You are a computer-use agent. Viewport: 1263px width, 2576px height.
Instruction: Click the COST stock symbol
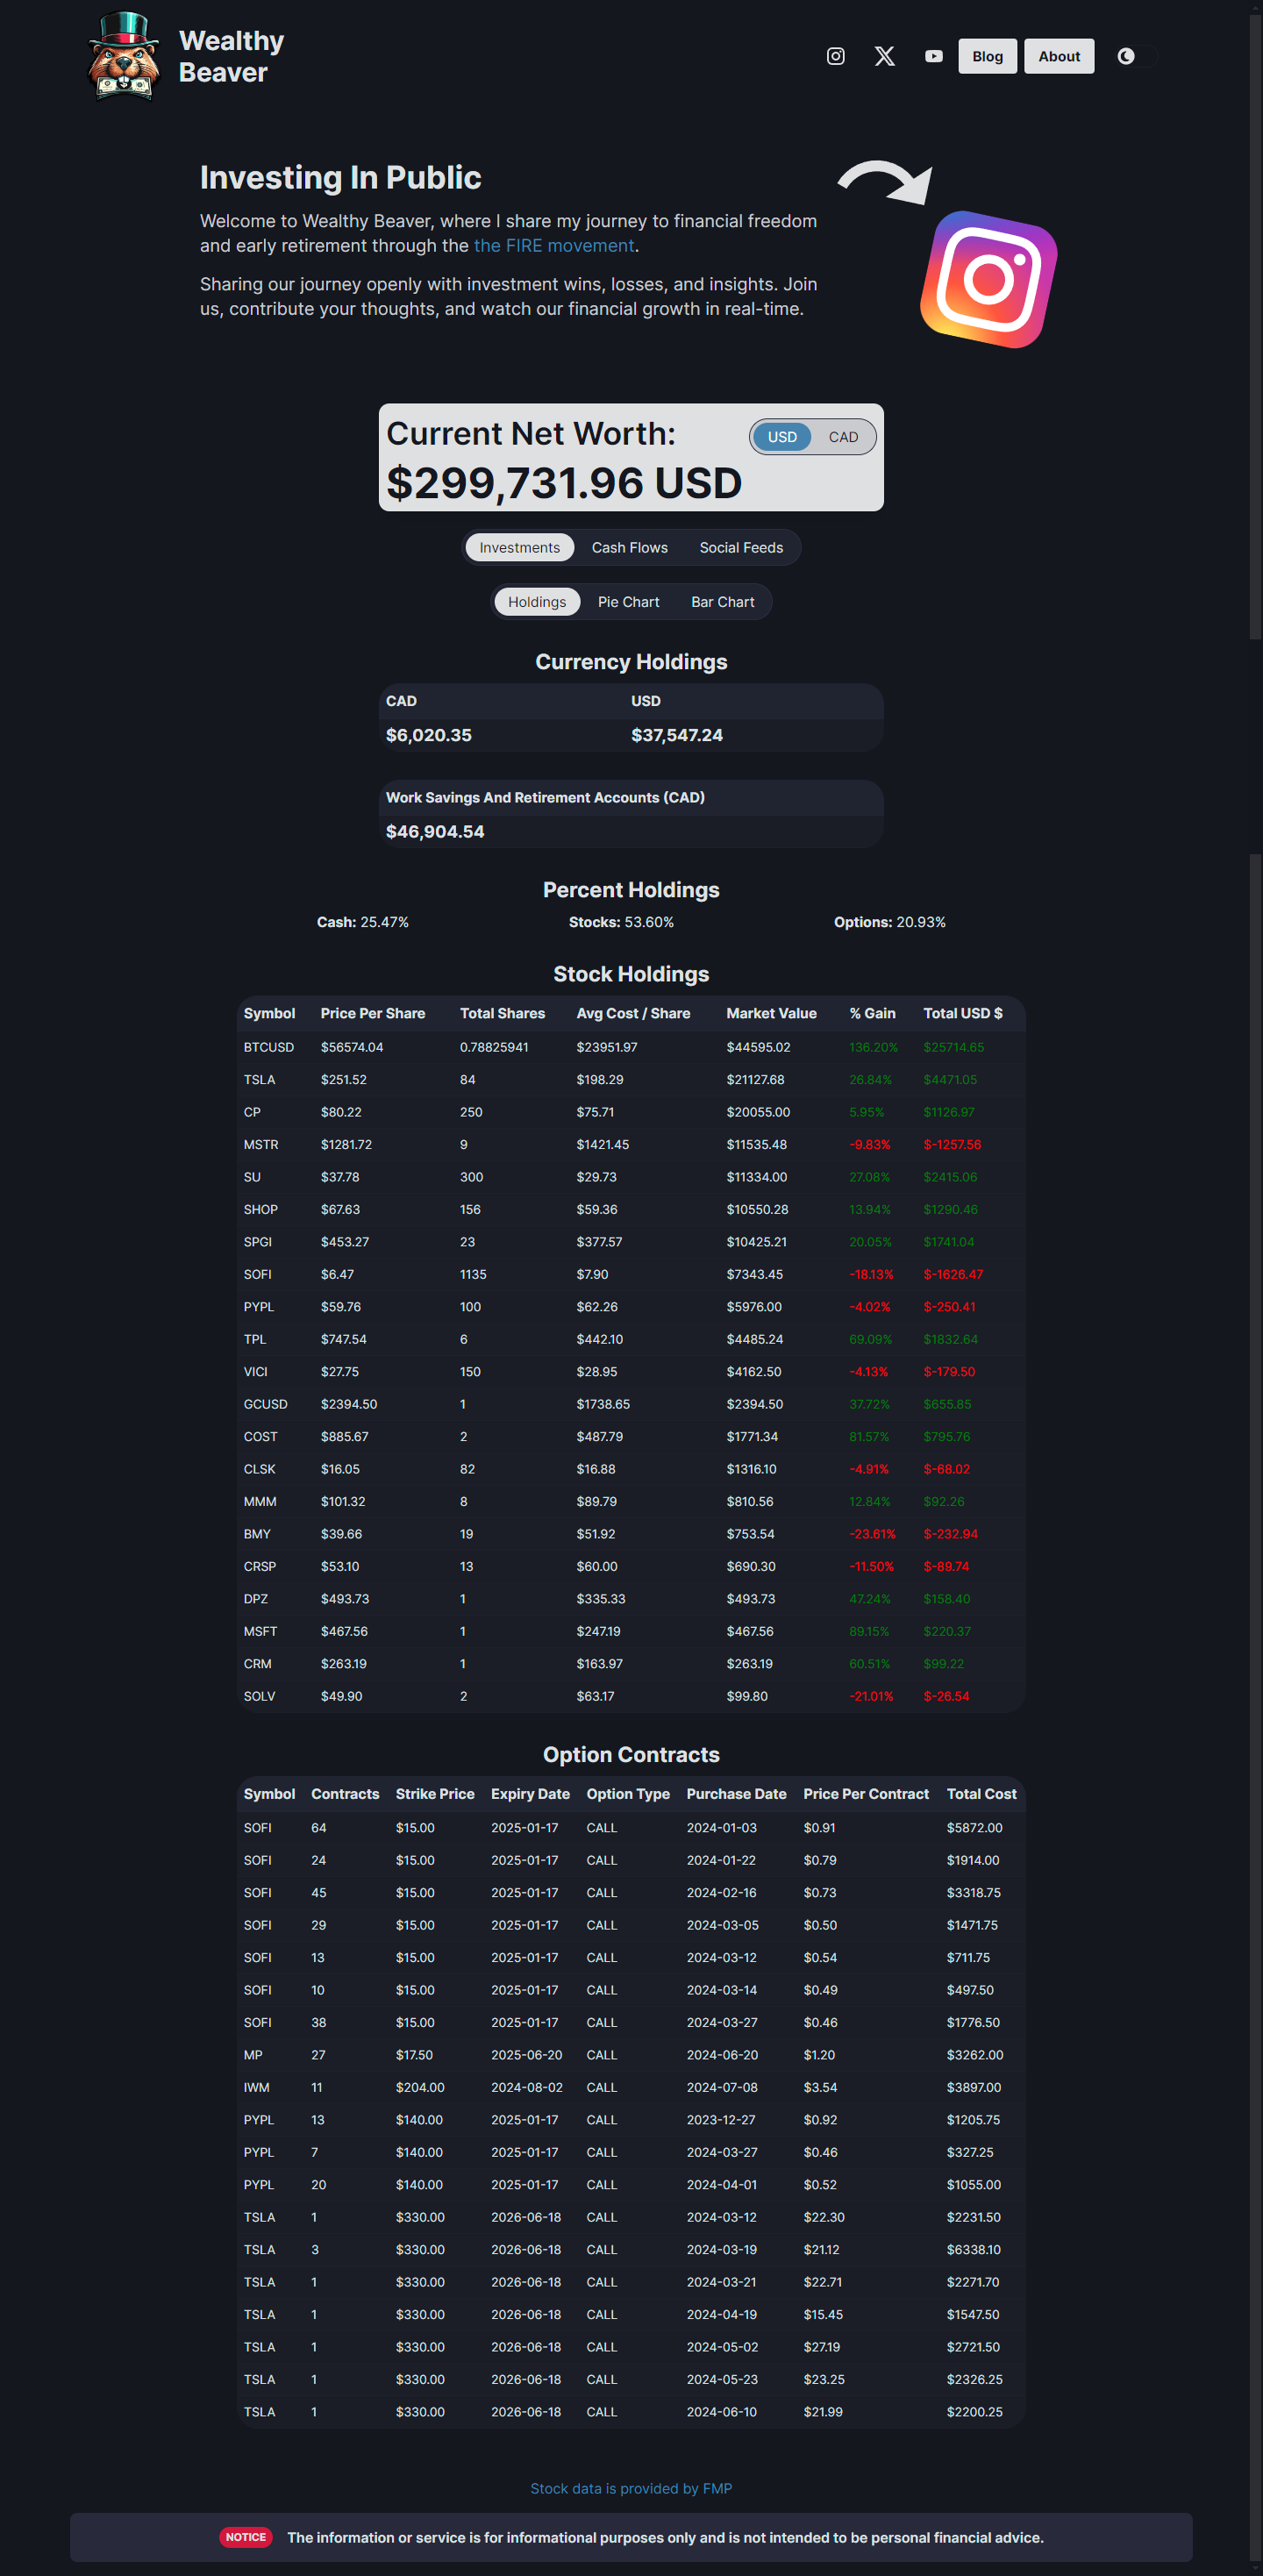(x=260, y=1436)
